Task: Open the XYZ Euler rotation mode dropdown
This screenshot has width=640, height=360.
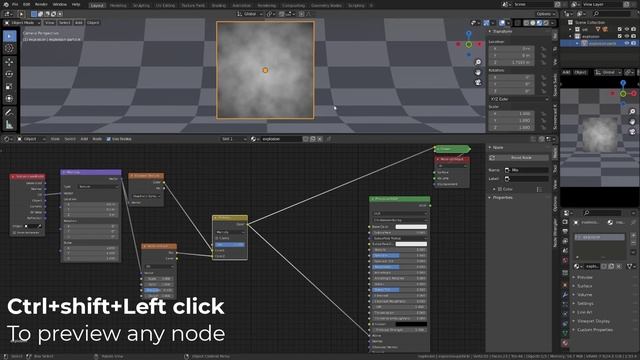Action: point(519,99)
